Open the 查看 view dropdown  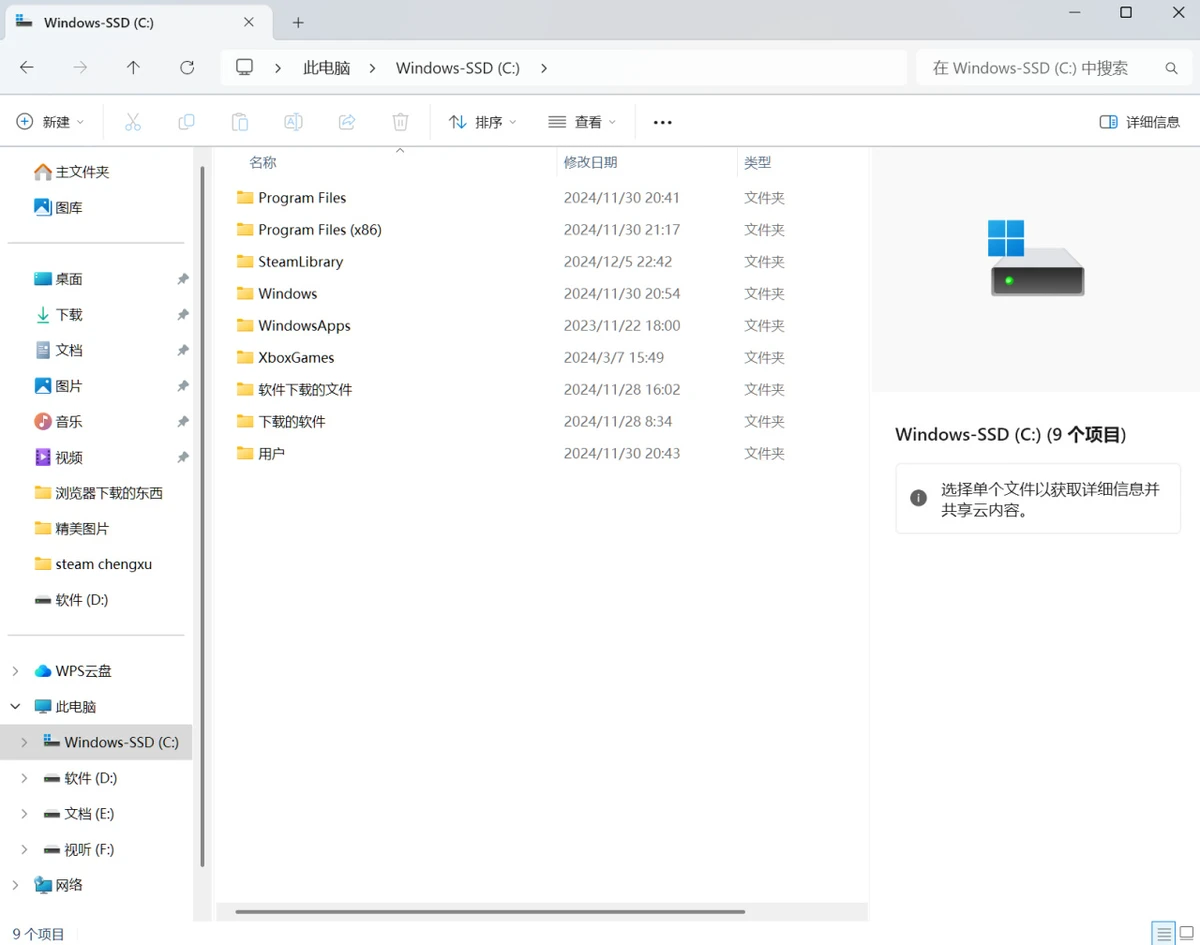point(583,122)
